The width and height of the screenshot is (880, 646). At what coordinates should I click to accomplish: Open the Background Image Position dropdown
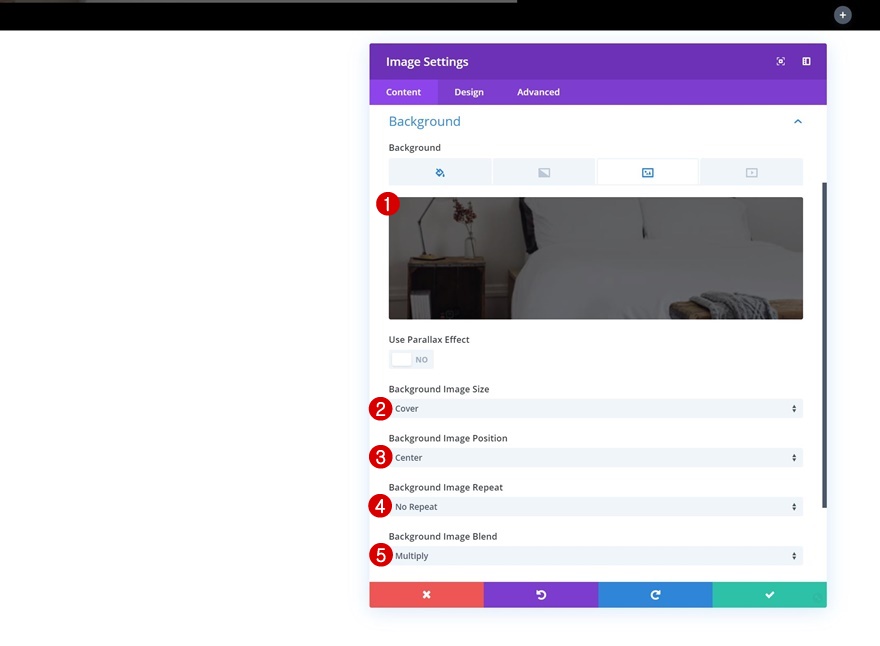(595, 457)
